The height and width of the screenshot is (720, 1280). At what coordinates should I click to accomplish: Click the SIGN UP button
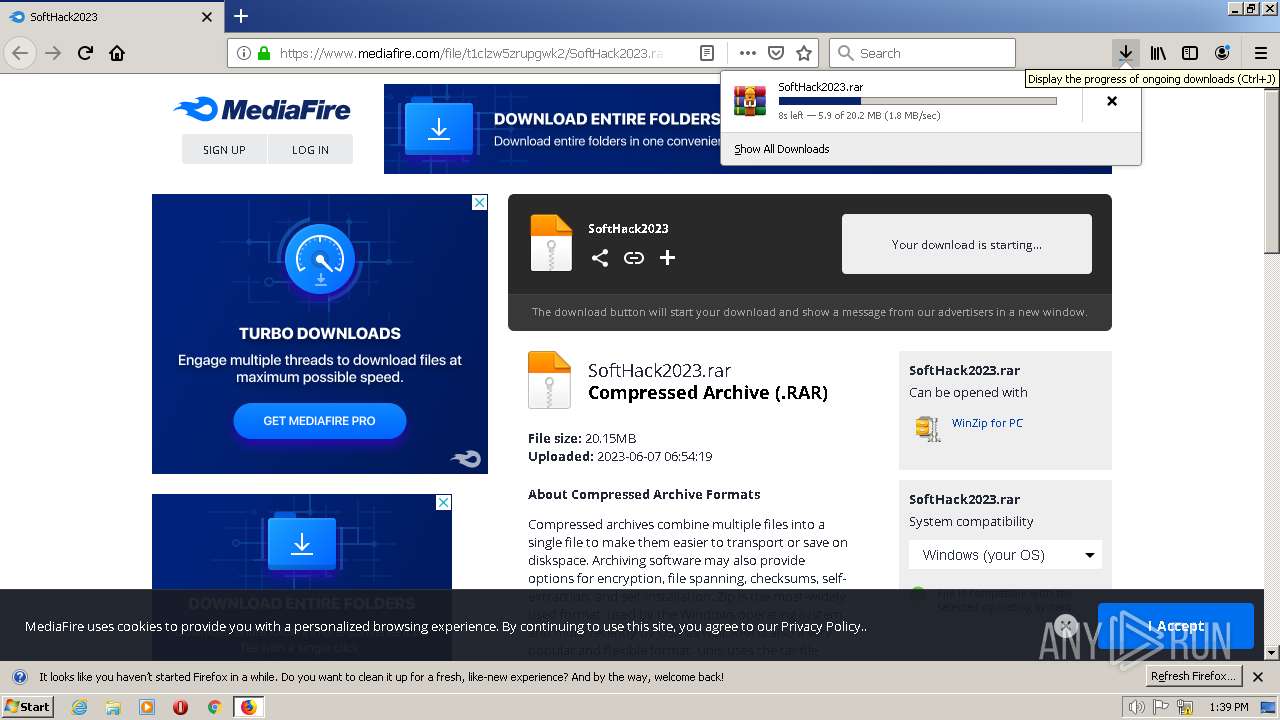tap(224, 149)
